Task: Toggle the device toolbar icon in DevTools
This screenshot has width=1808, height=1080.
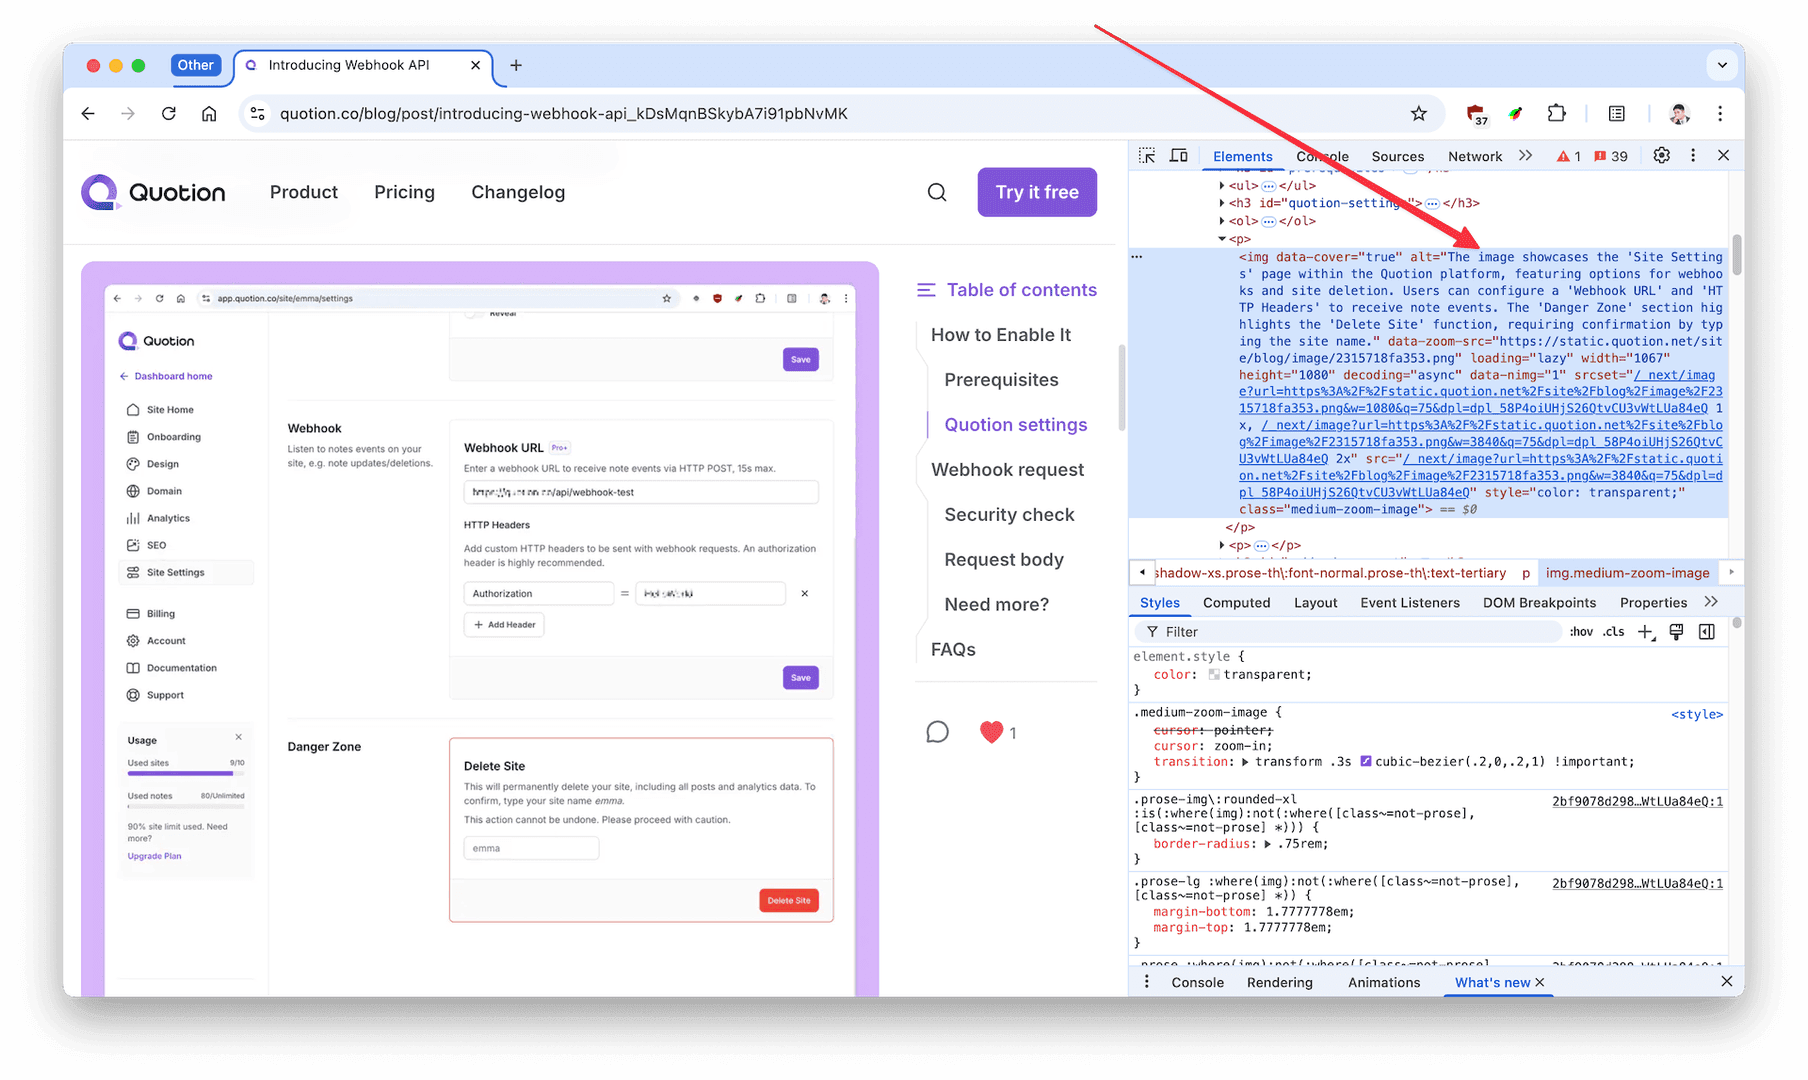Action: point(1179,156)
